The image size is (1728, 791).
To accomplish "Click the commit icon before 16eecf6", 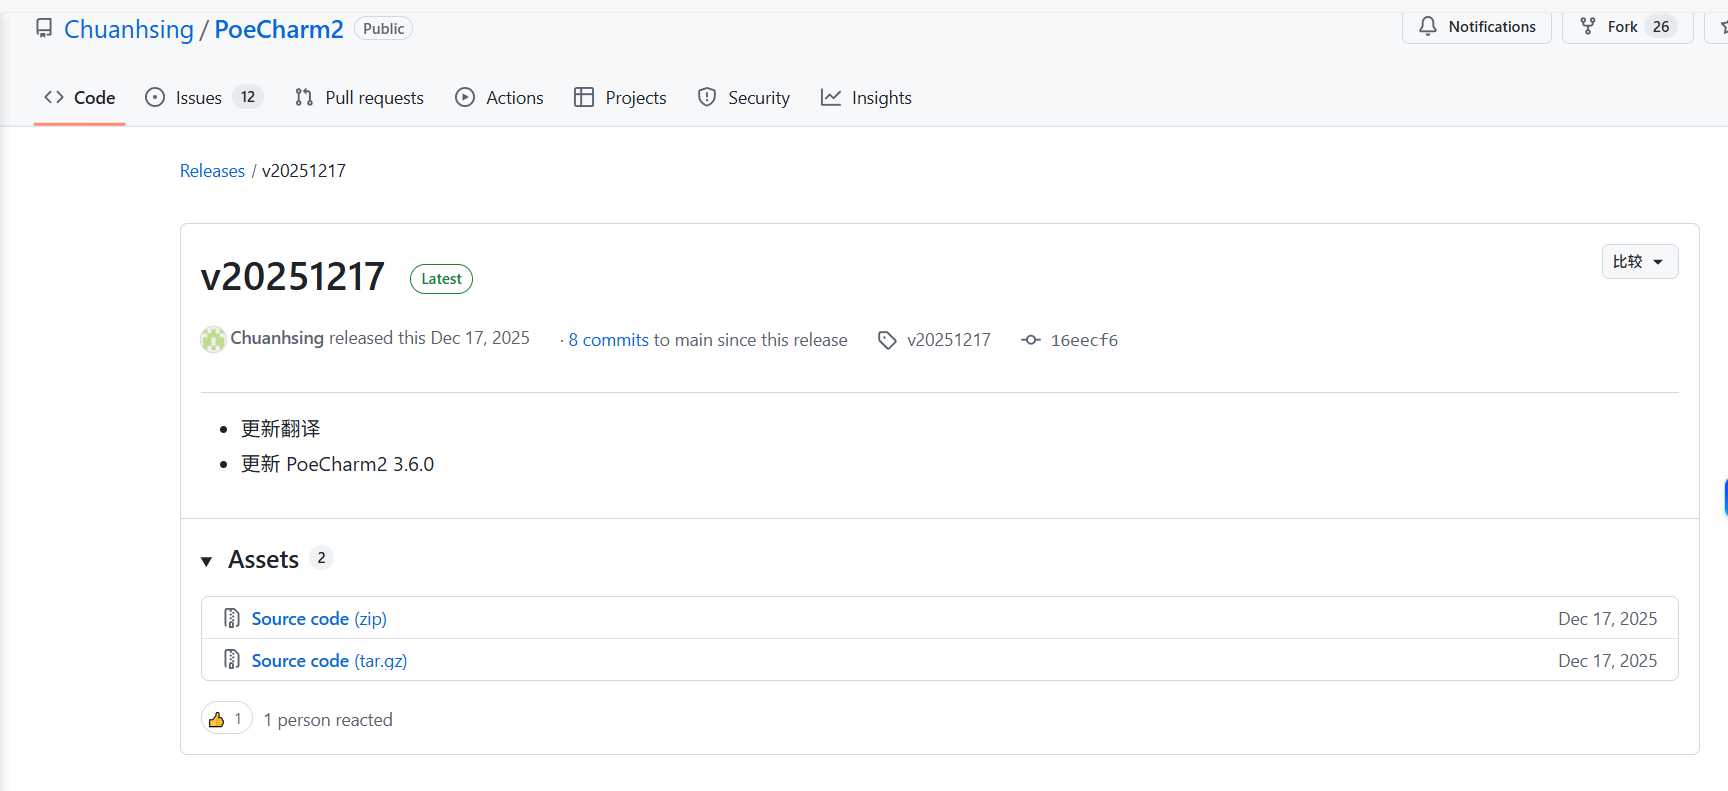I will pos(1031,340).
